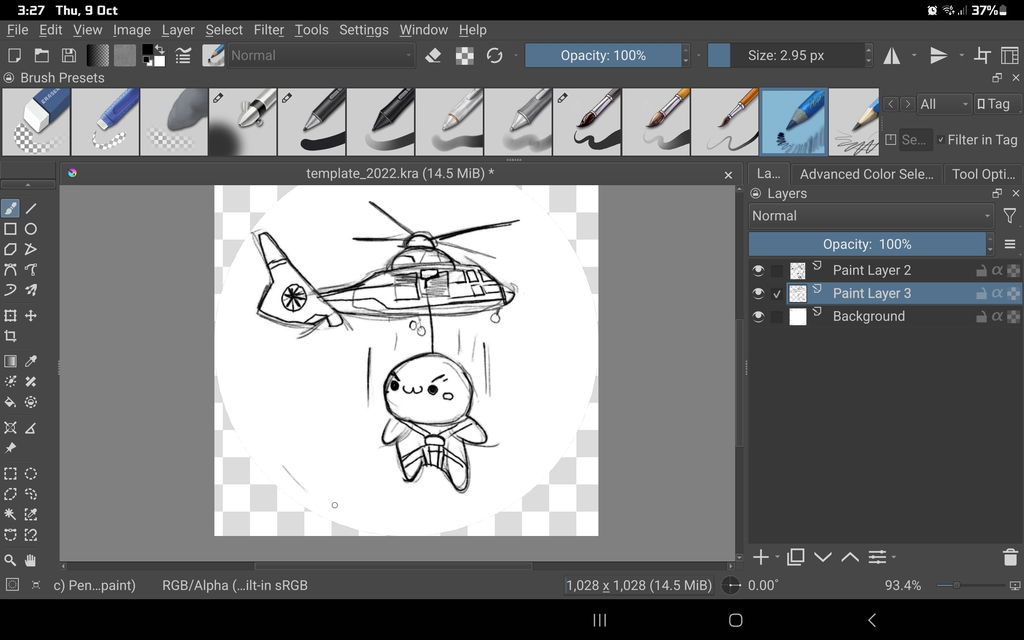The image size is (1024, 640).
Task: Select the Move tool
Action: click(31, 316)
